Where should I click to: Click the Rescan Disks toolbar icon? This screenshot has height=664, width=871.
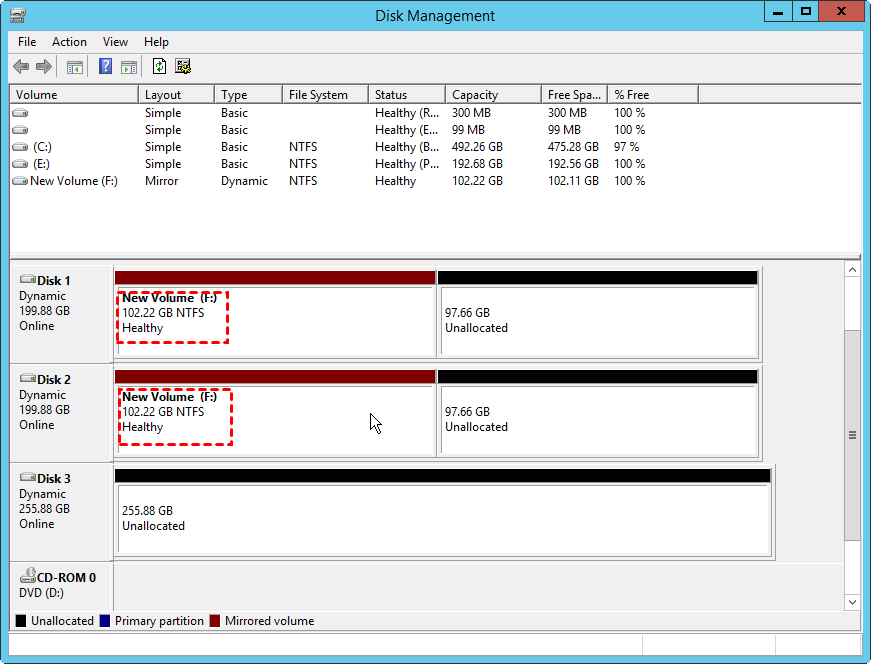click(x=182, y=66)
